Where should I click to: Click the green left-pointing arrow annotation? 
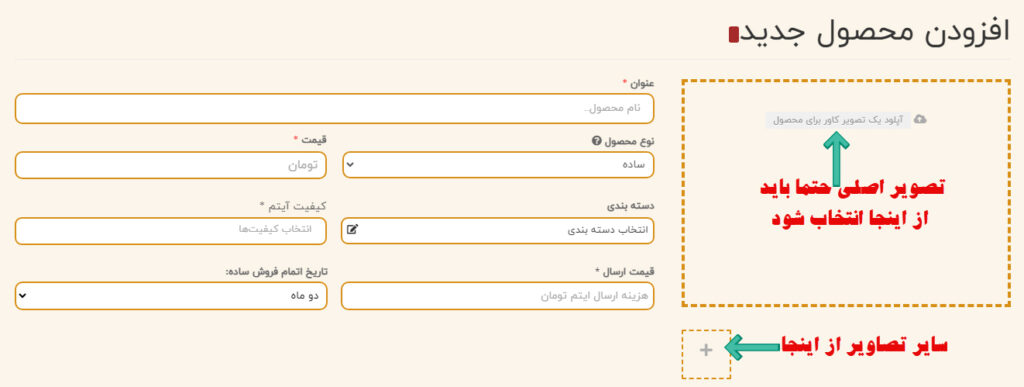[x=752, y=347]
